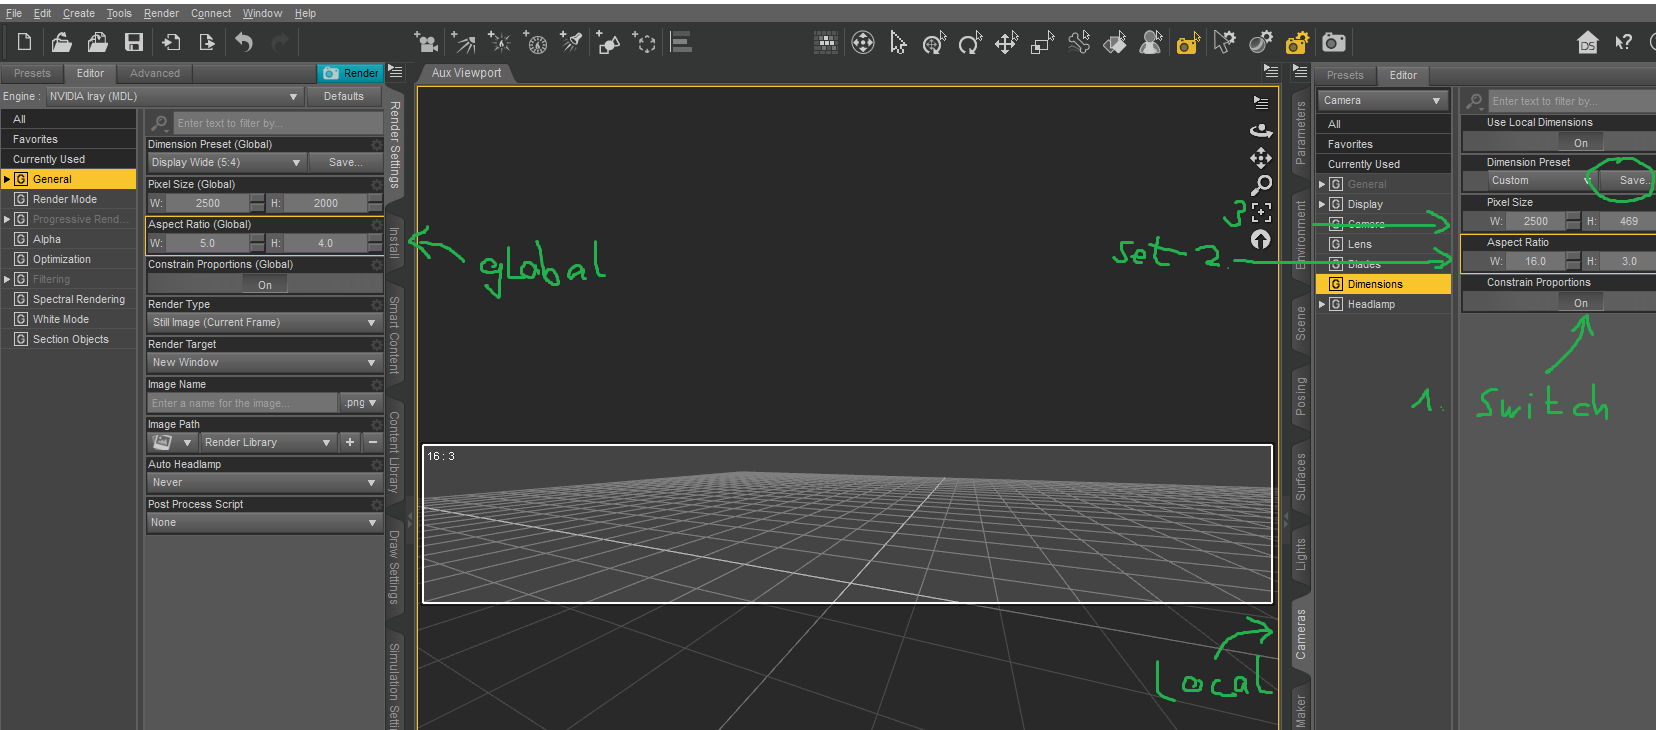
Task: Open the Render Type Still Image dropdown
Action: click(264, 322)
